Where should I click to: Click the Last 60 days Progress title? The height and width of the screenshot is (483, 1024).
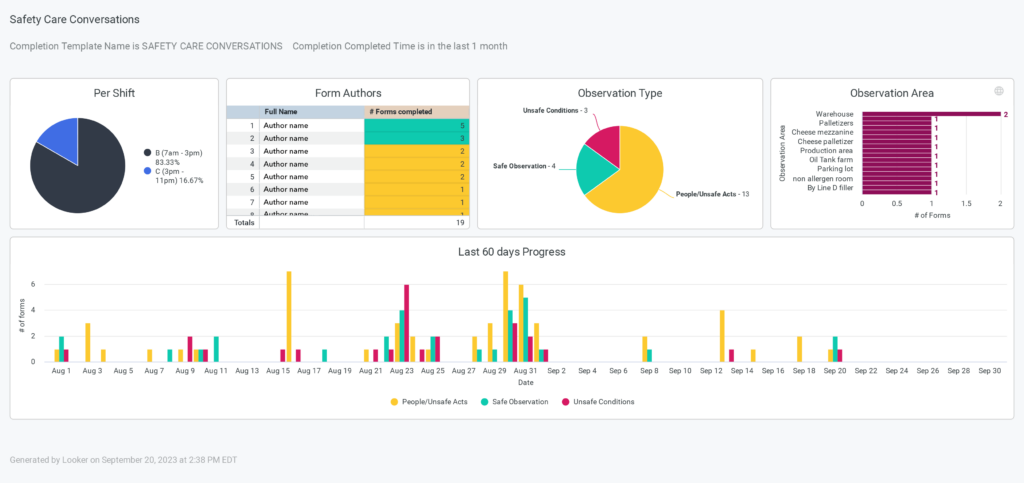[511, 251]
